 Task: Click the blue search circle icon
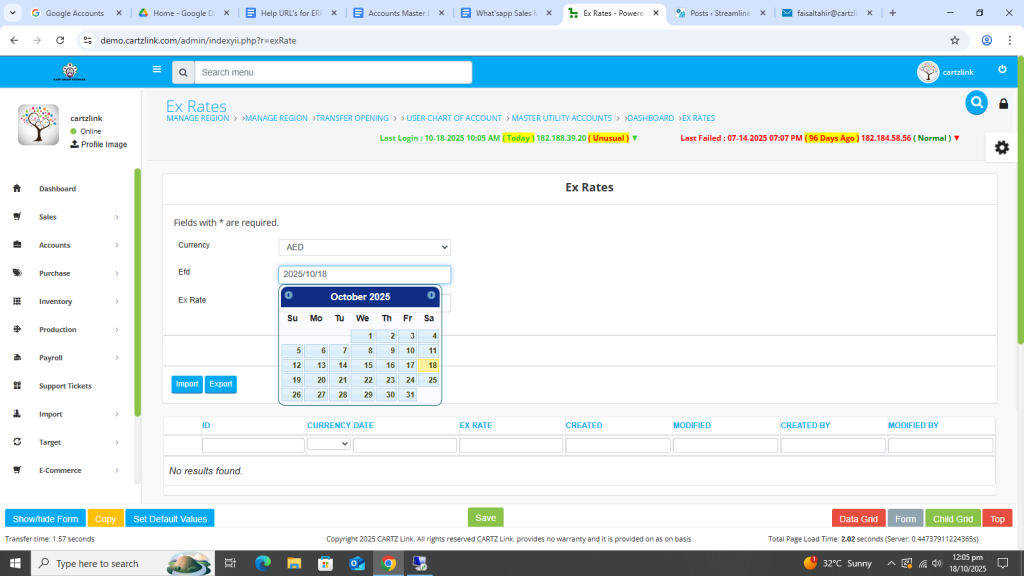point(976,102)
